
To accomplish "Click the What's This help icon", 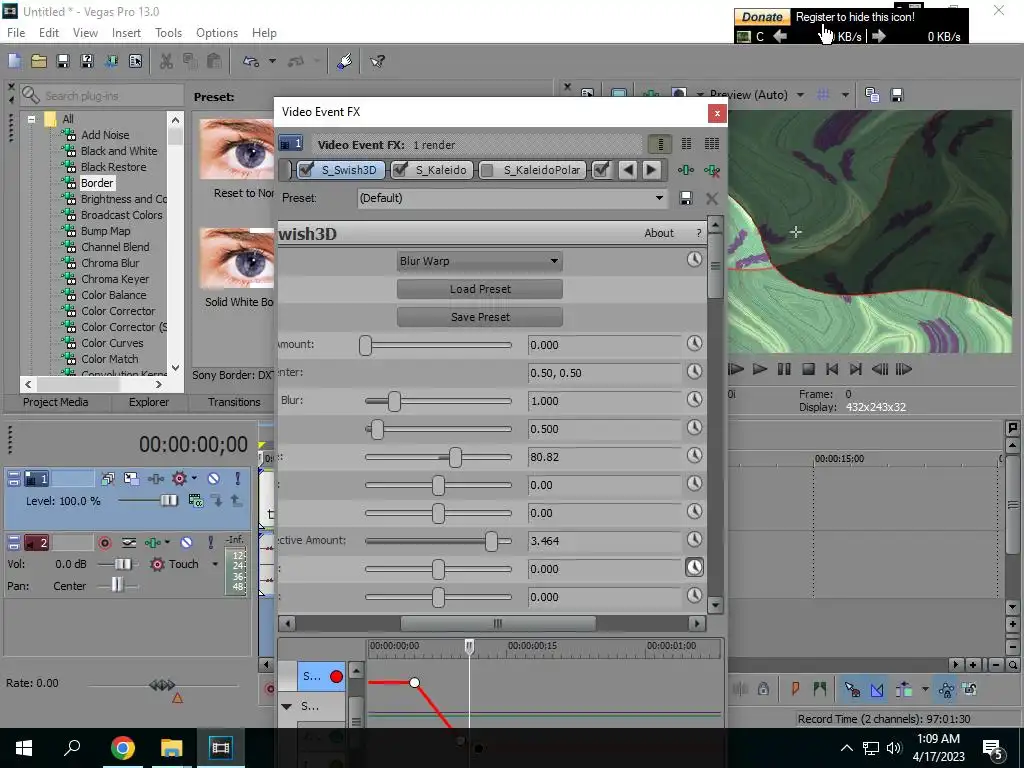I will pyautogui.click(x=377, y=61).
